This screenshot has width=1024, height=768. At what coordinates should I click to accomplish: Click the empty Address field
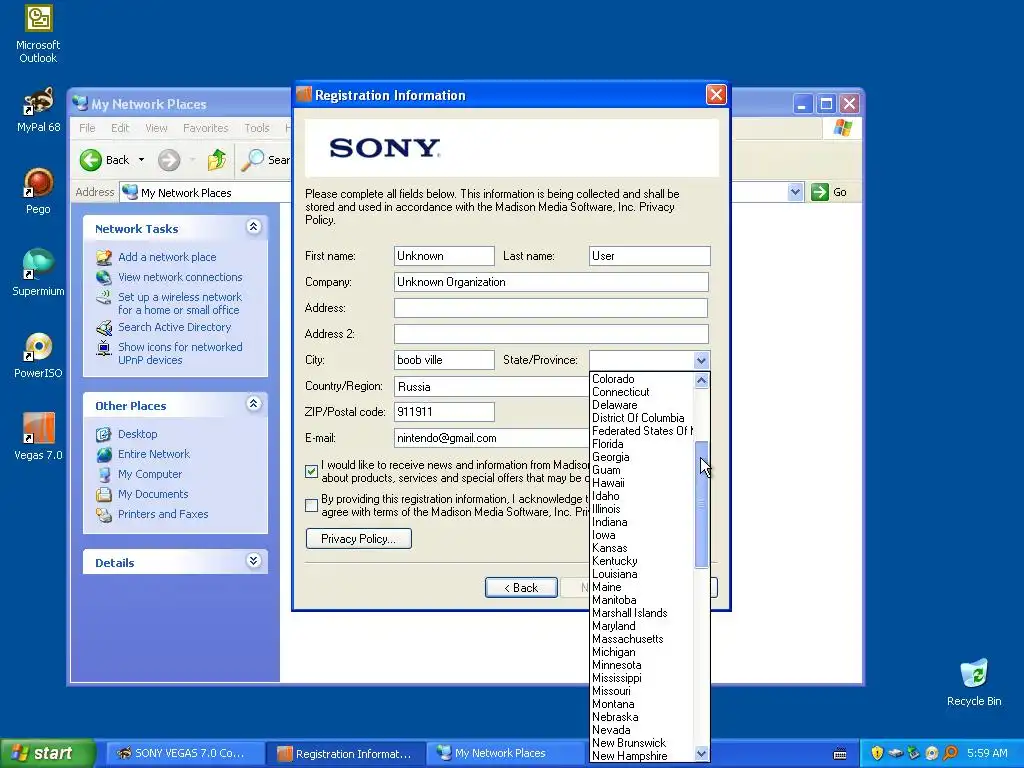551,308
